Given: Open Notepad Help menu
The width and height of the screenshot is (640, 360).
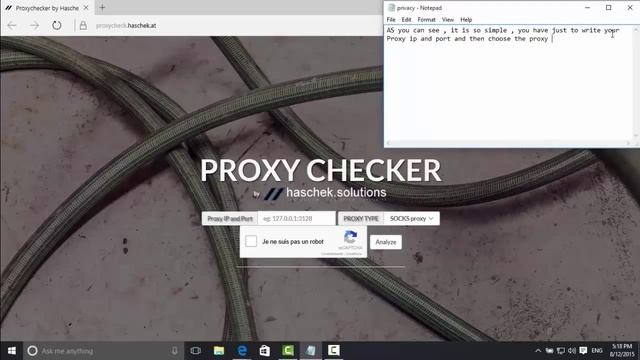Looking at the screenshot, I should (x=466, y=20).
